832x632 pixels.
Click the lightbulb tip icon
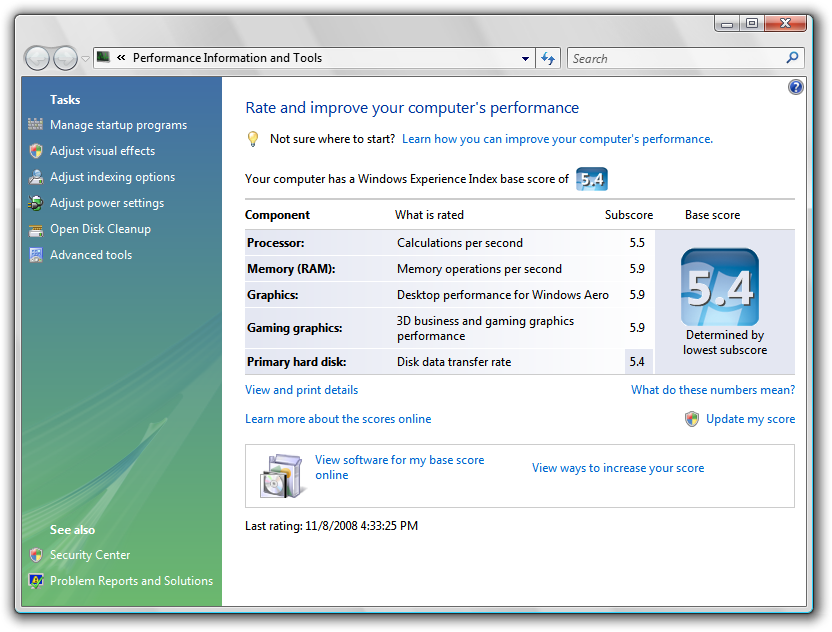pyautogui.click(x=253, y=139)
